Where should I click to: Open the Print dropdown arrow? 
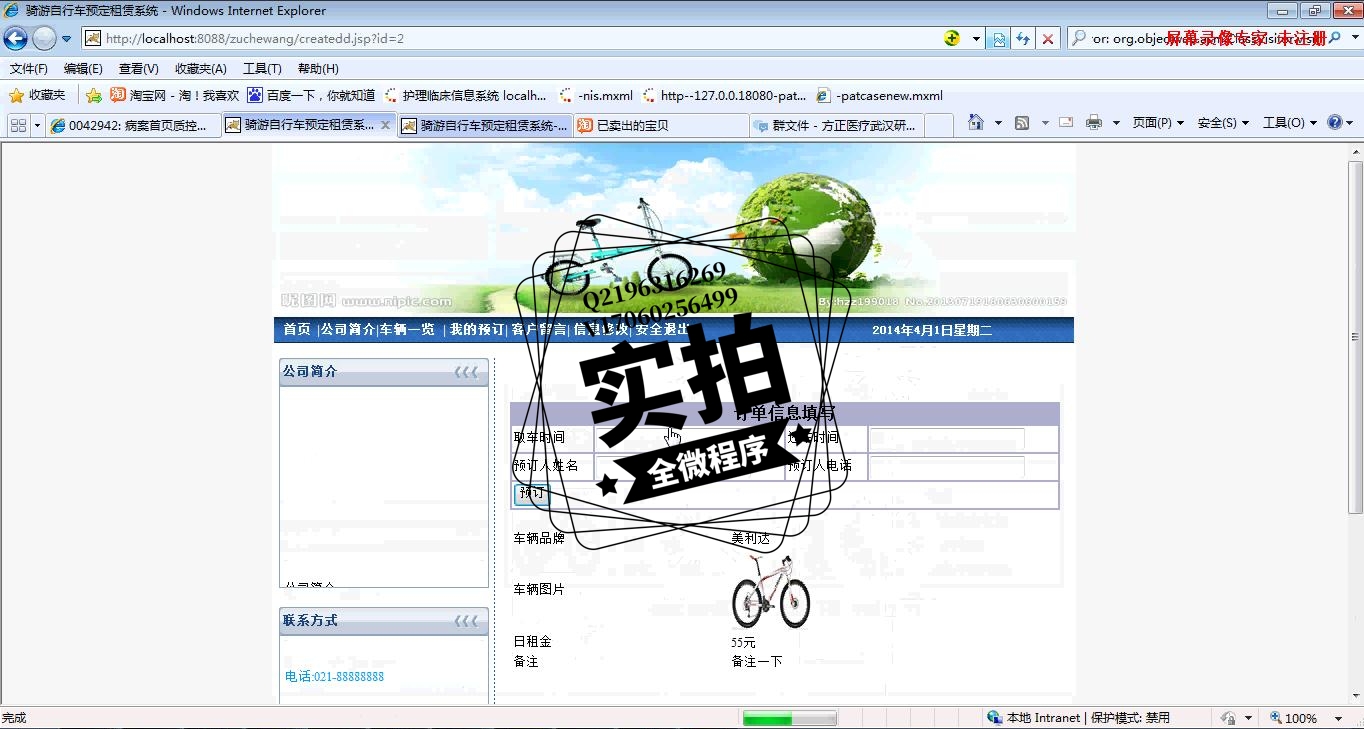1116,123
